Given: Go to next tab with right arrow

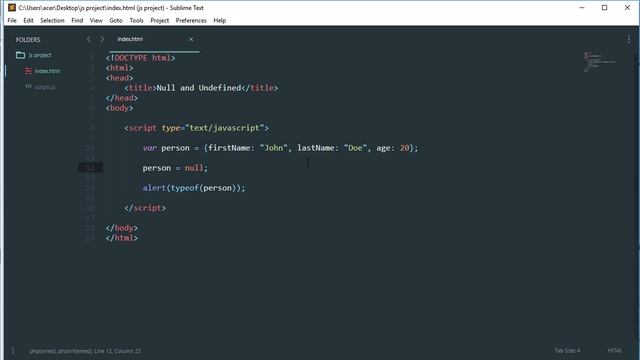Looking at the screenshot, I should (102, 39).
